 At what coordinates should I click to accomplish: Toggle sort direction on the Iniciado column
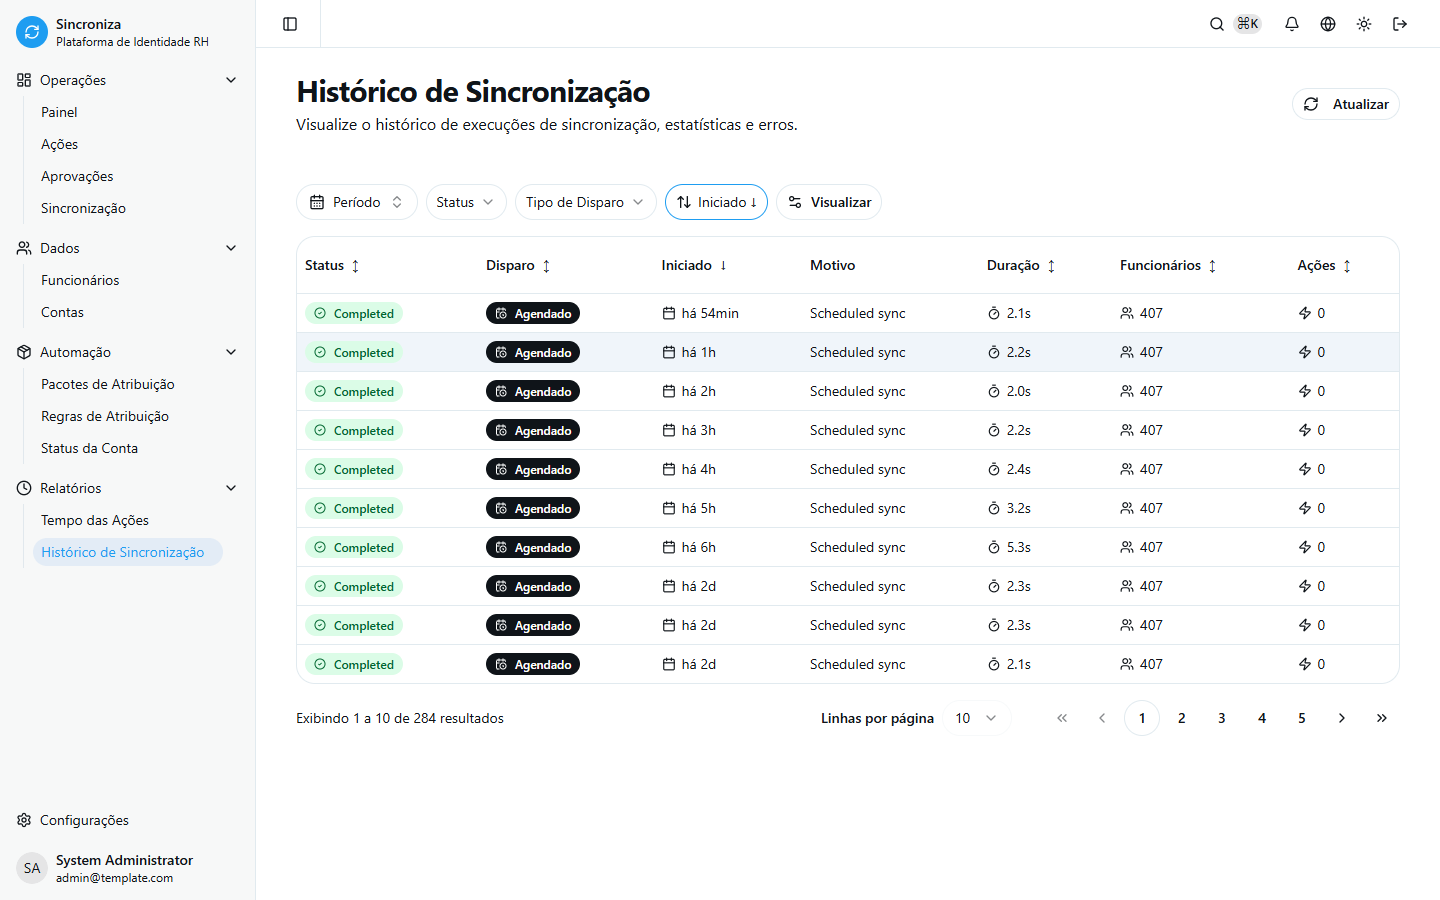coord(716,202)
